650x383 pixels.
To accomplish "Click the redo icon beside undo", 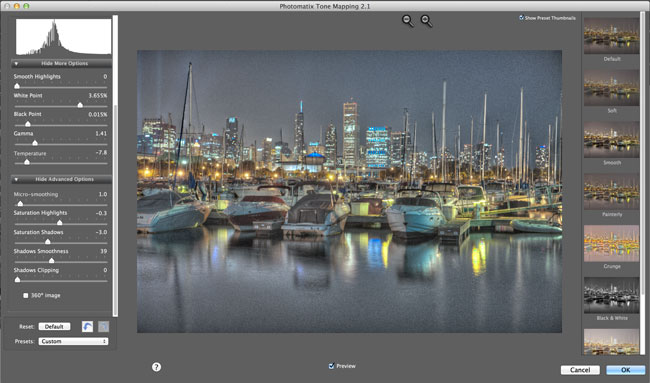I will coord(104,327).
